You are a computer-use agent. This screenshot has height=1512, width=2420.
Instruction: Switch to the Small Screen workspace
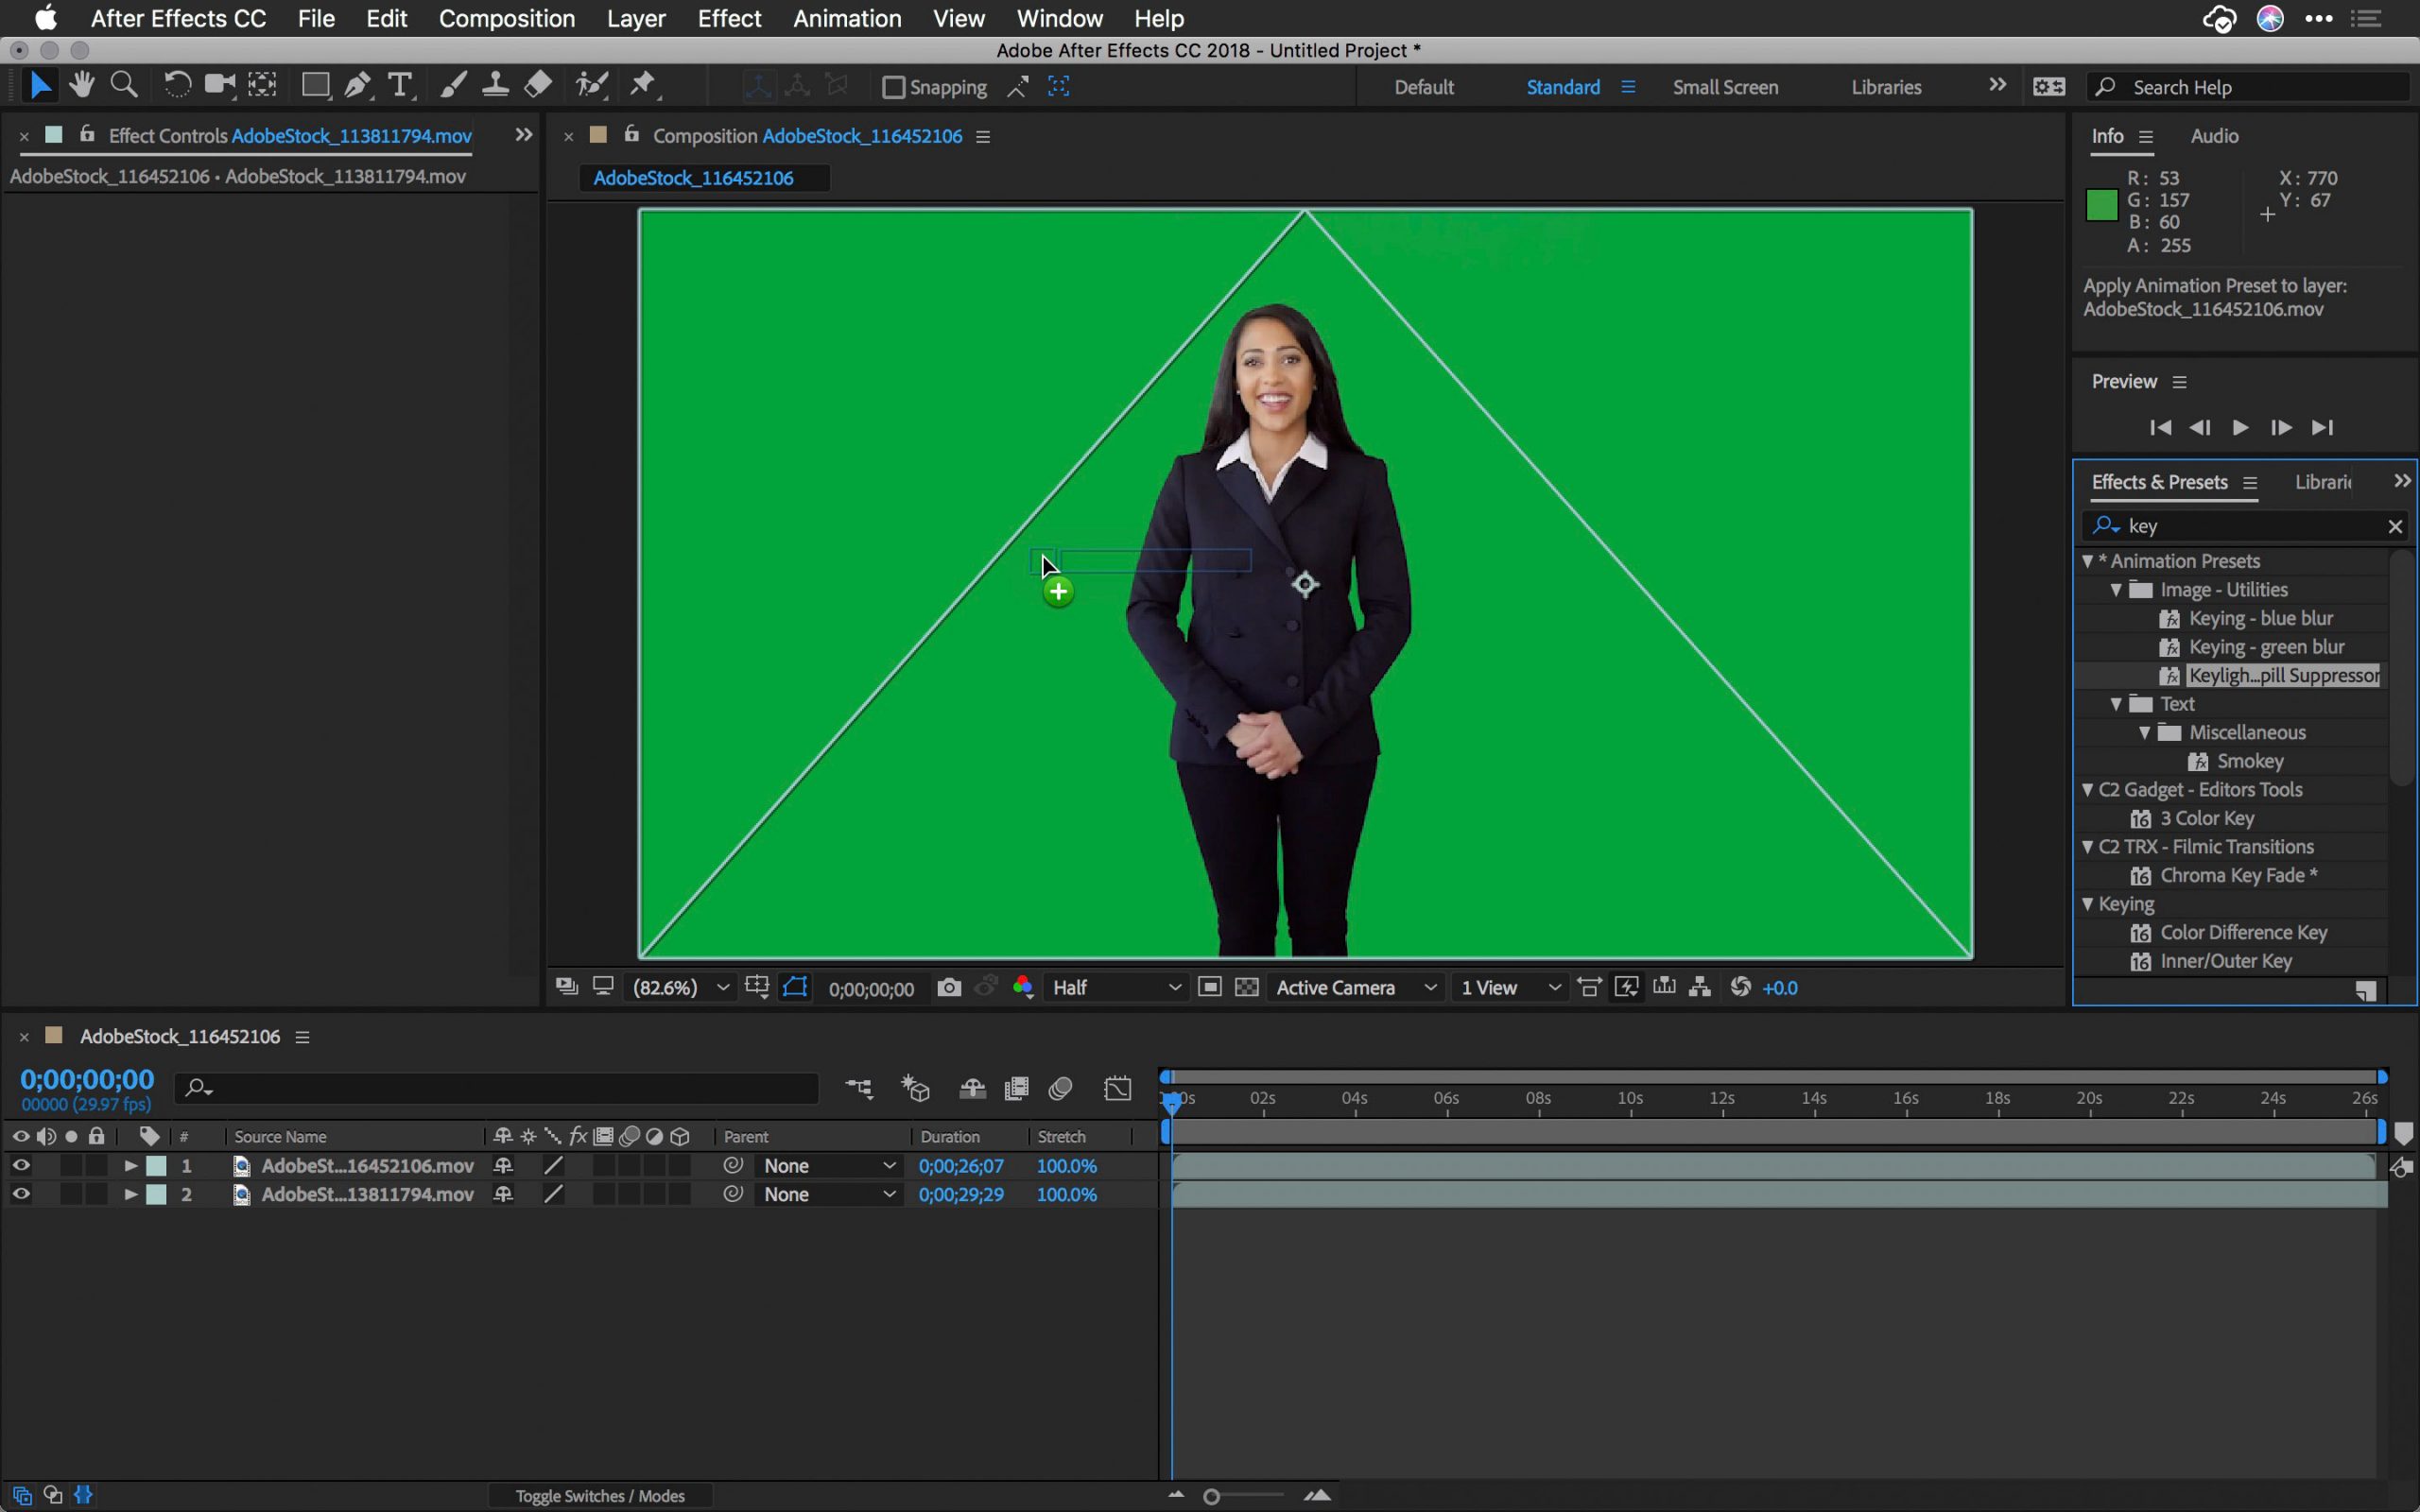[1725, 87]
